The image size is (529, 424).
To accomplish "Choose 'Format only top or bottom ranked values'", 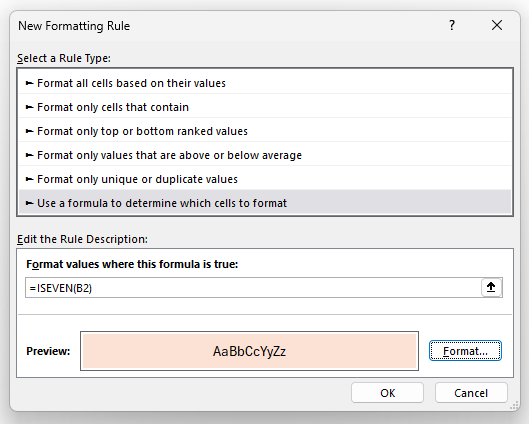I will pos(265,131).
